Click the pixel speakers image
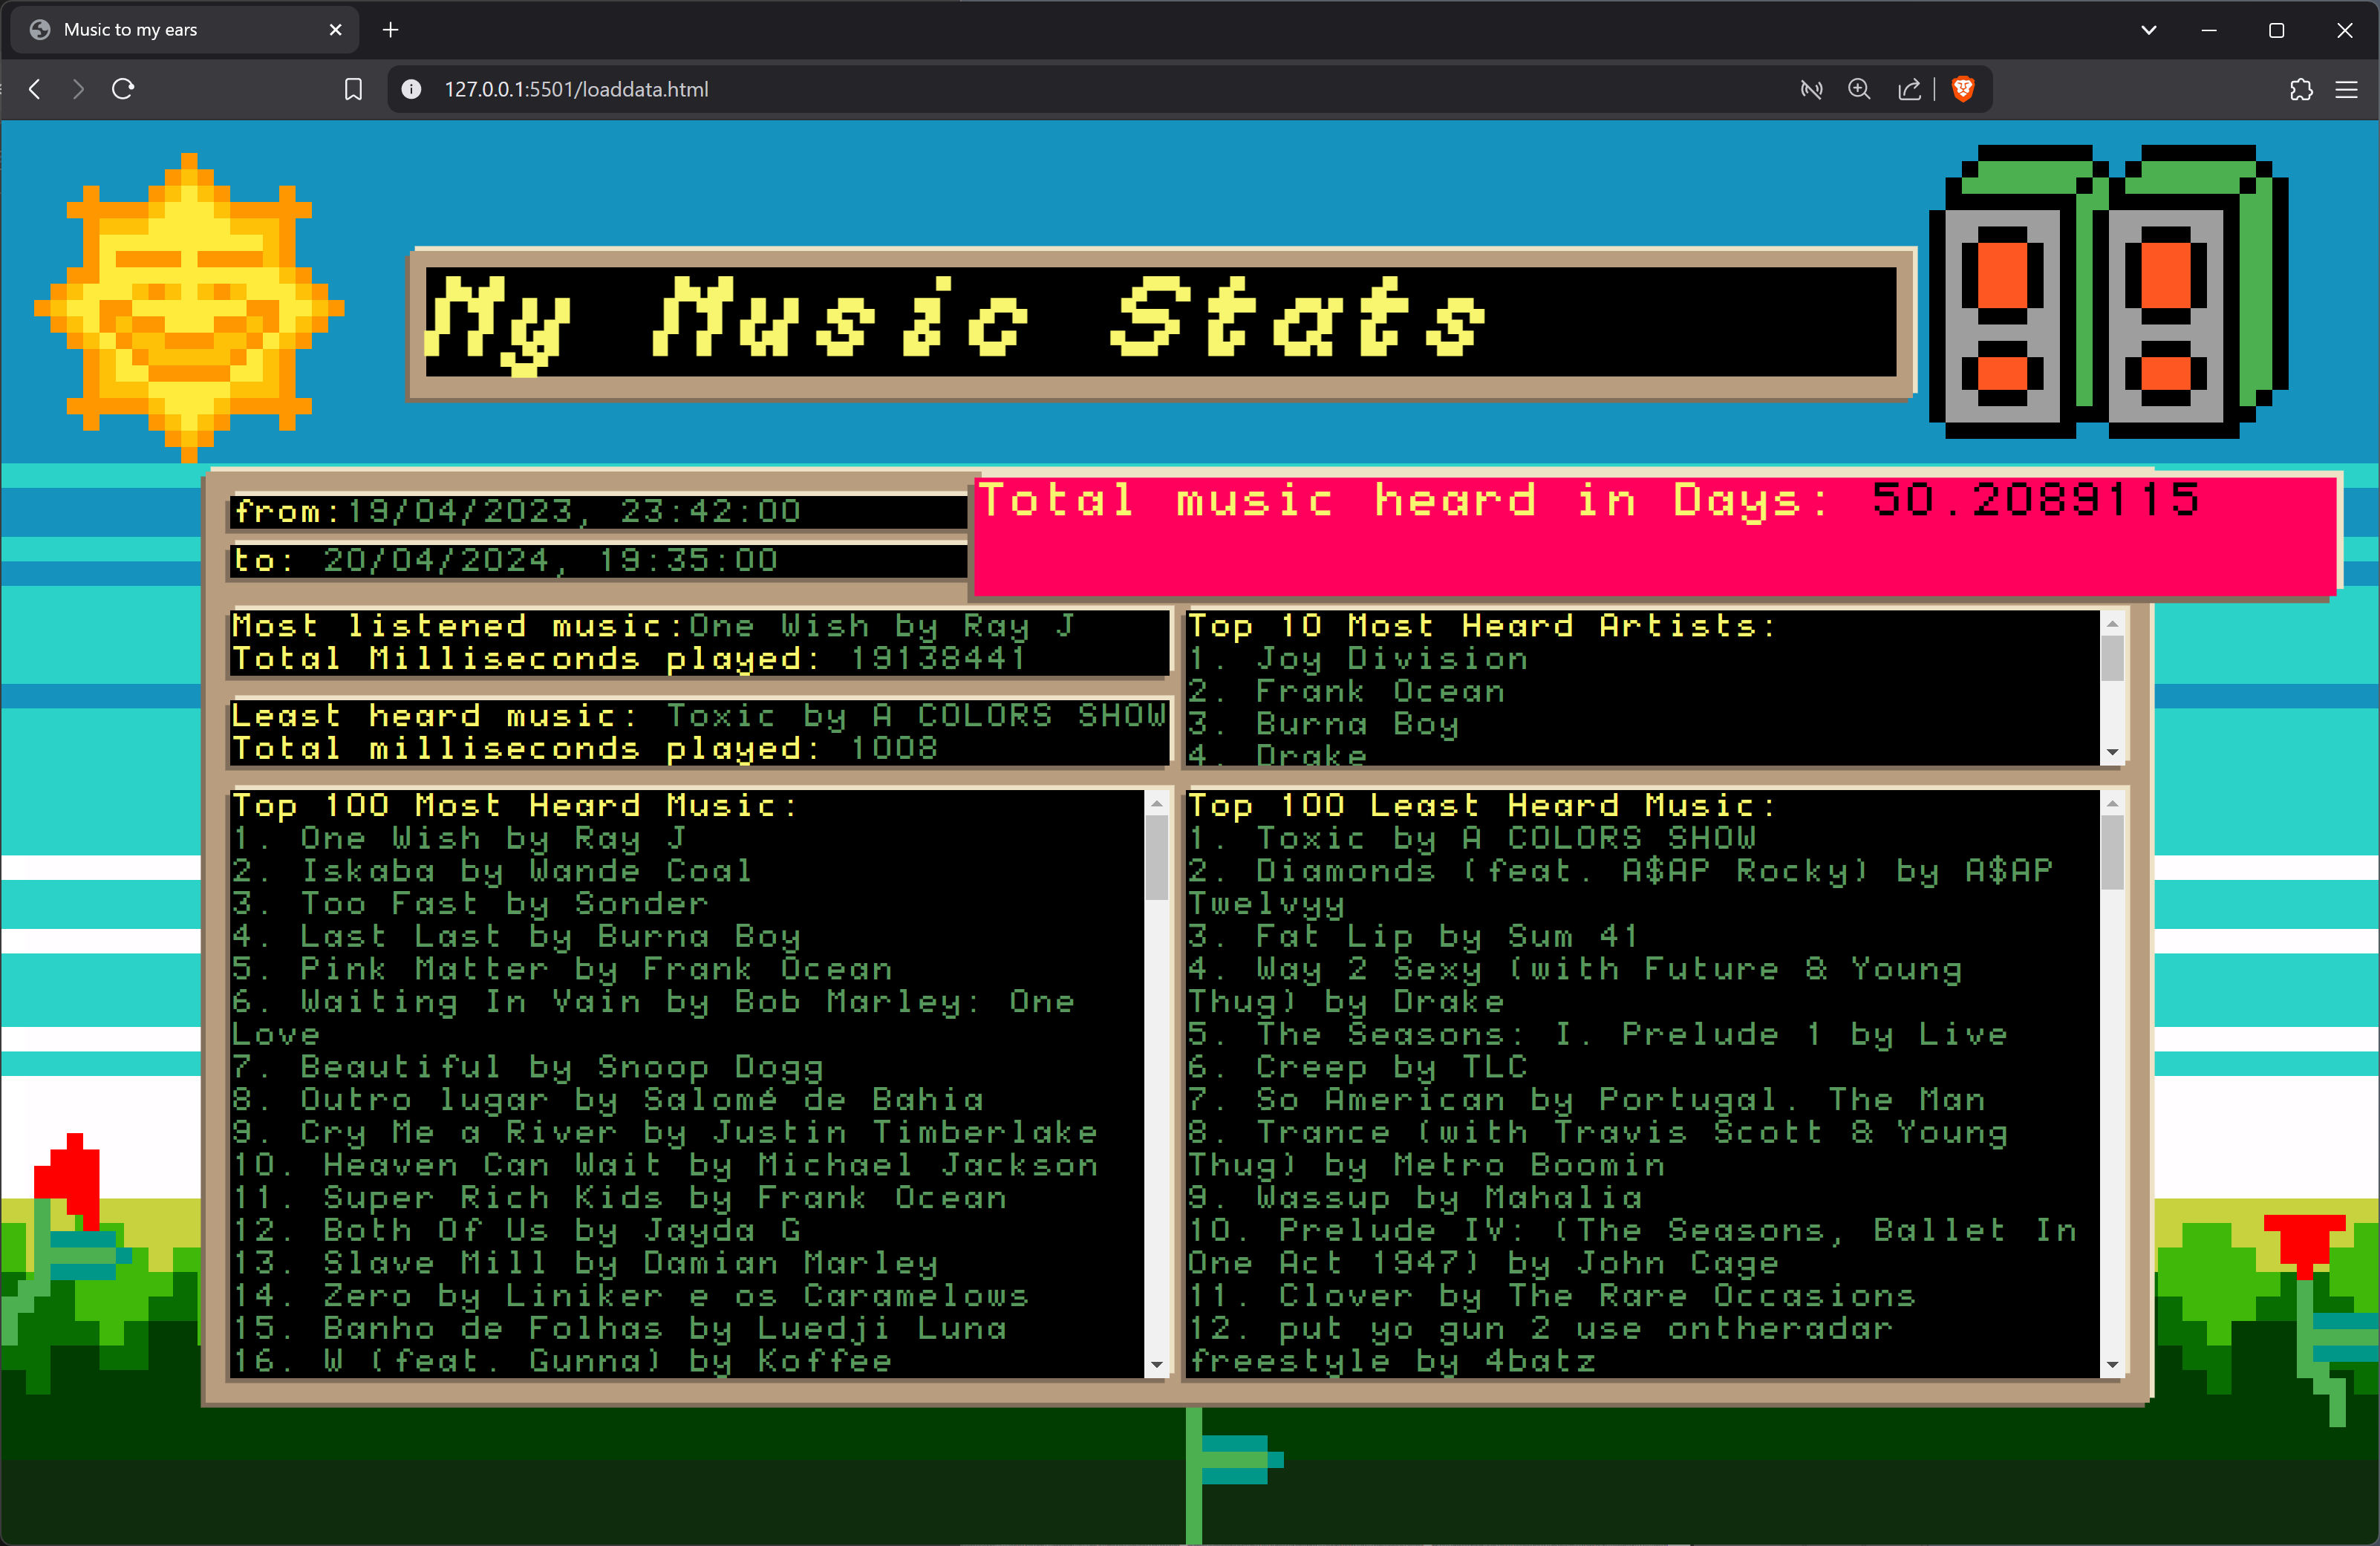 coord(2108,291)
